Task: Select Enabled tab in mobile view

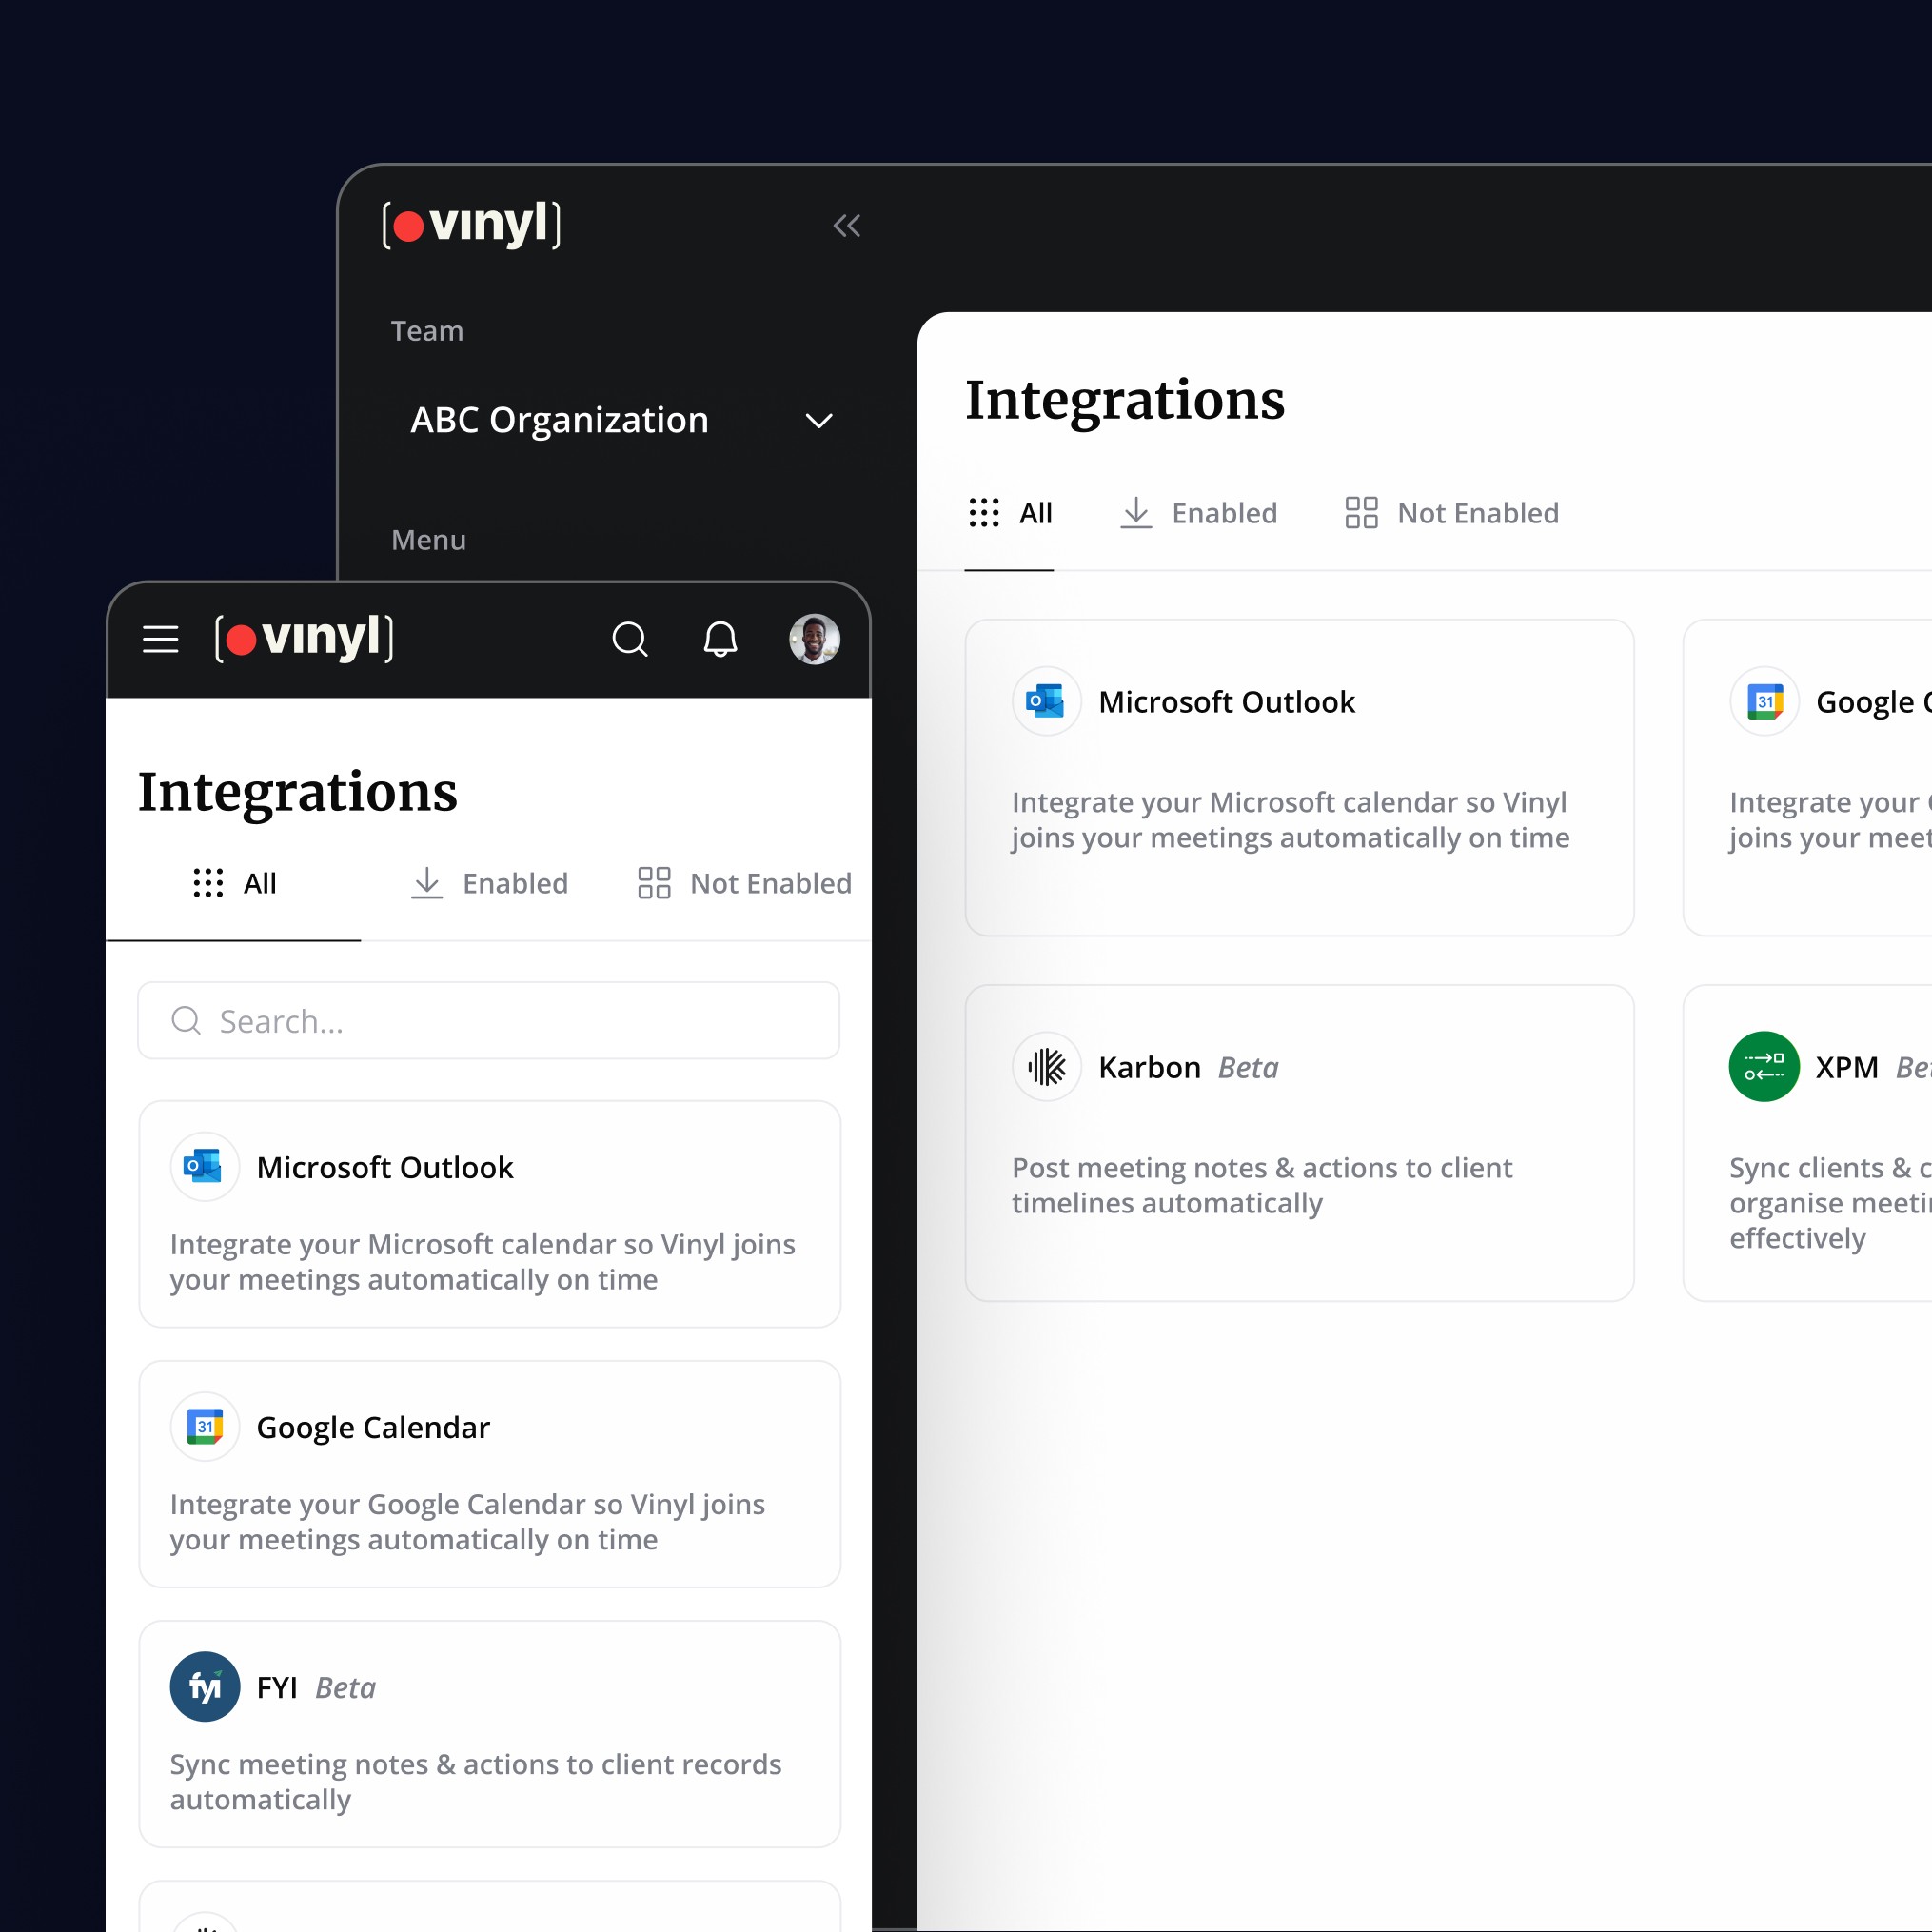Action: pos(490,883)
